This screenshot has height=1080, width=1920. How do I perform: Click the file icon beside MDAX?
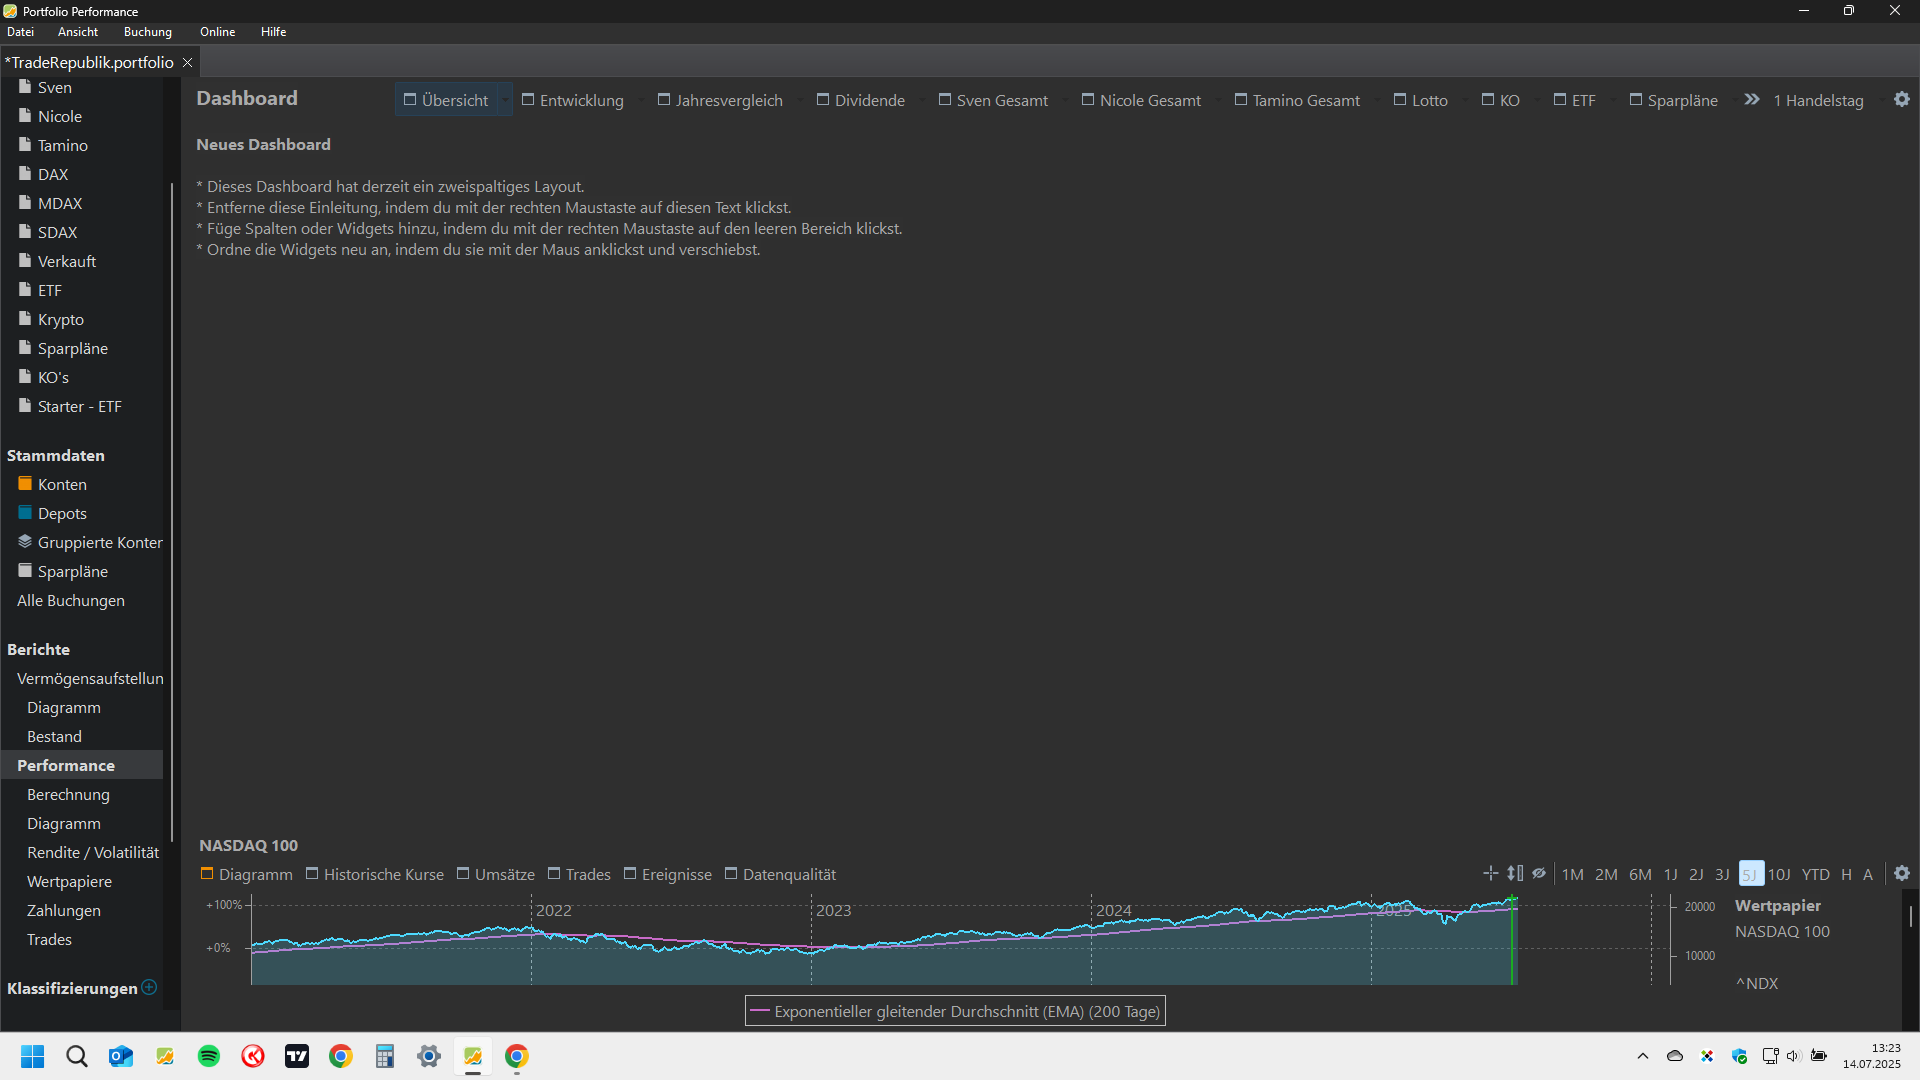coord(25,203)
